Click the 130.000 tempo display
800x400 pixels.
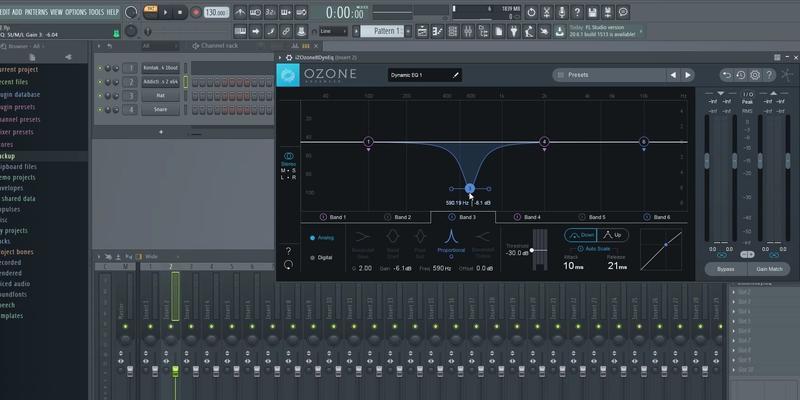(216, 12)
